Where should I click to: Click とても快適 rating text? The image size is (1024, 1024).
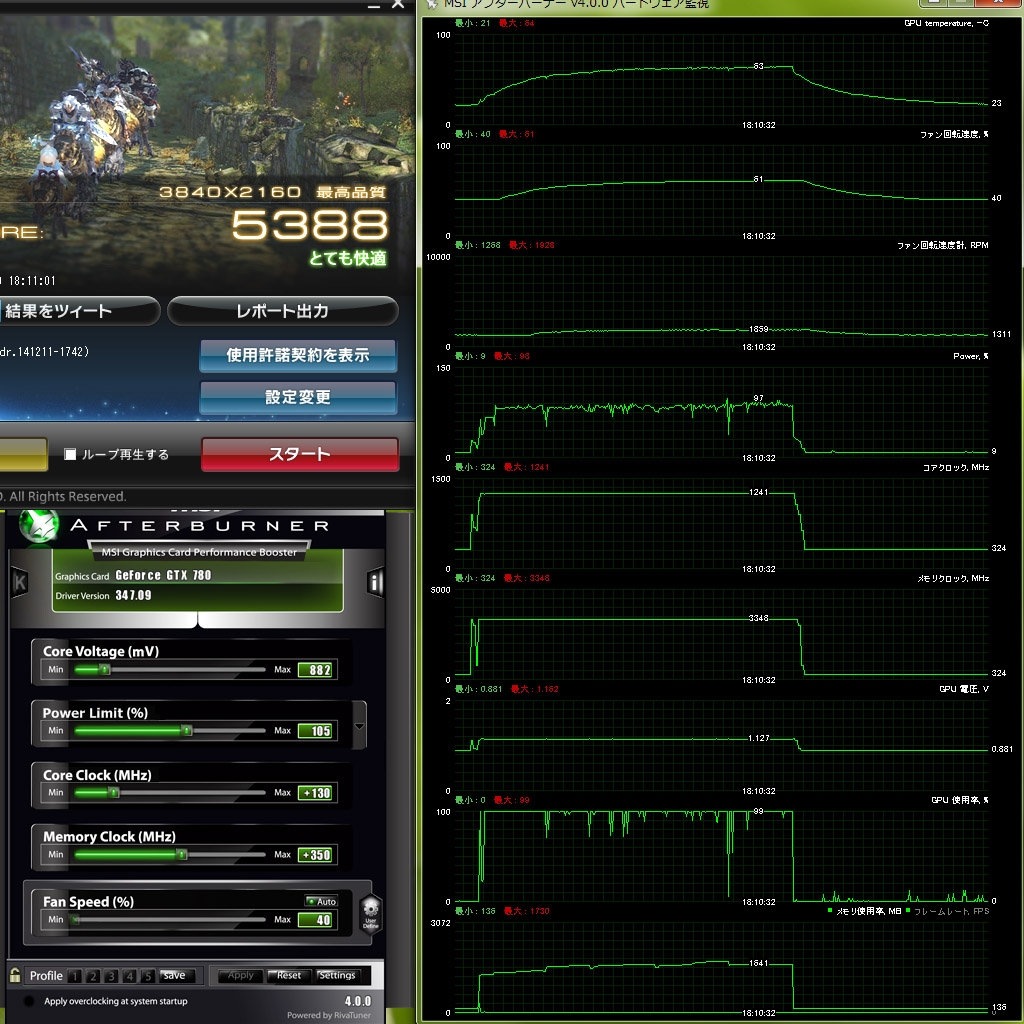347,259
